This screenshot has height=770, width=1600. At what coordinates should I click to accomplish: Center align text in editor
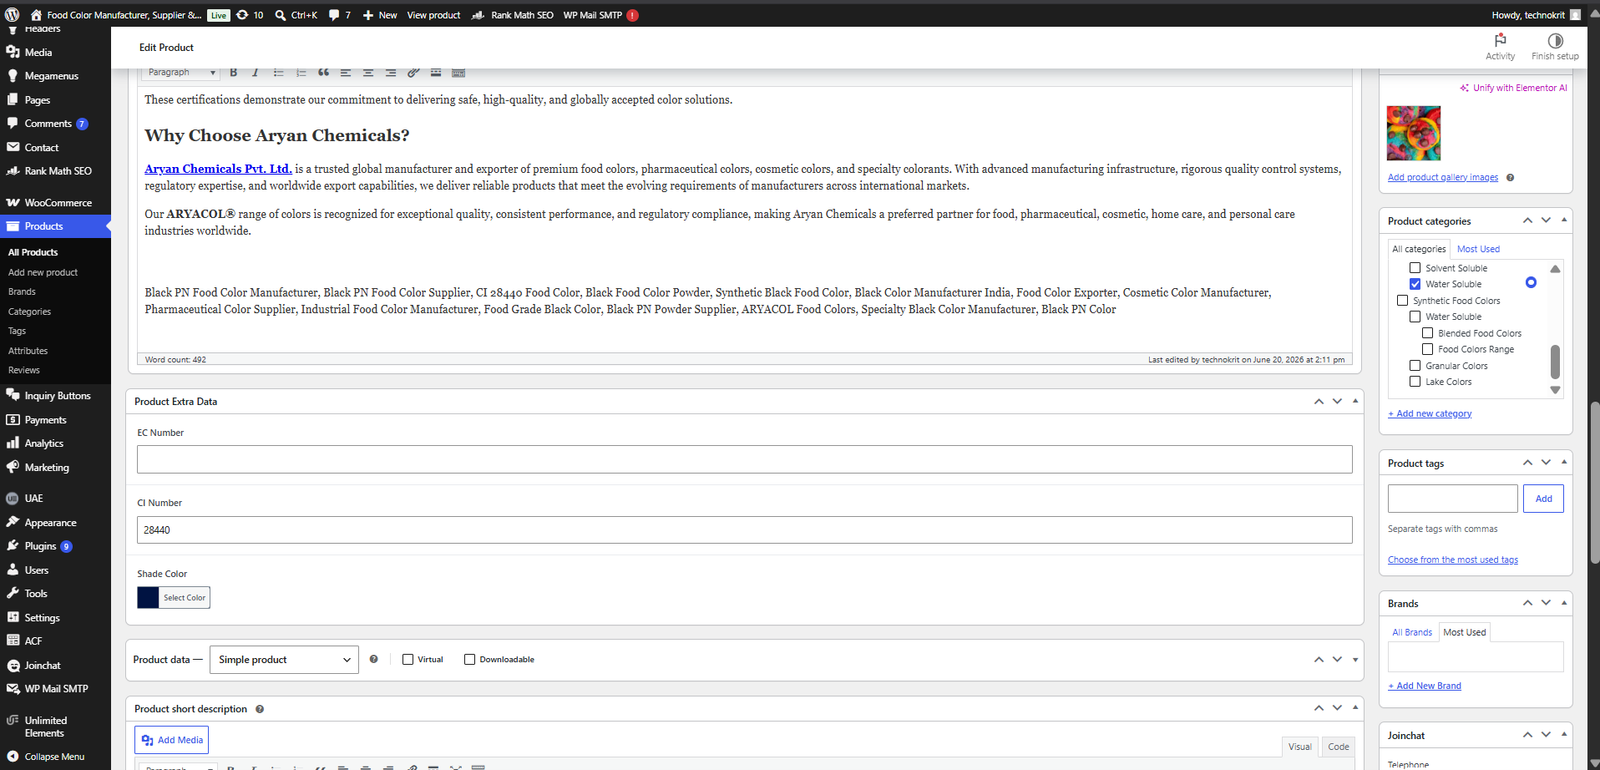pos(368,72)
